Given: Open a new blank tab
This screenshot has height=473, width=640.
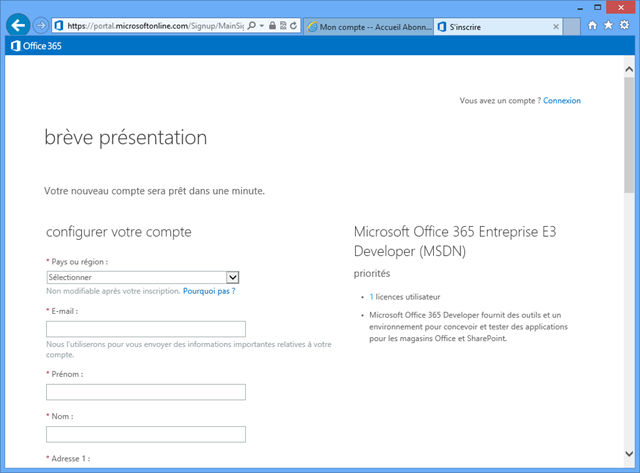Looking at the screenshot, I should (x=572, y=27).
